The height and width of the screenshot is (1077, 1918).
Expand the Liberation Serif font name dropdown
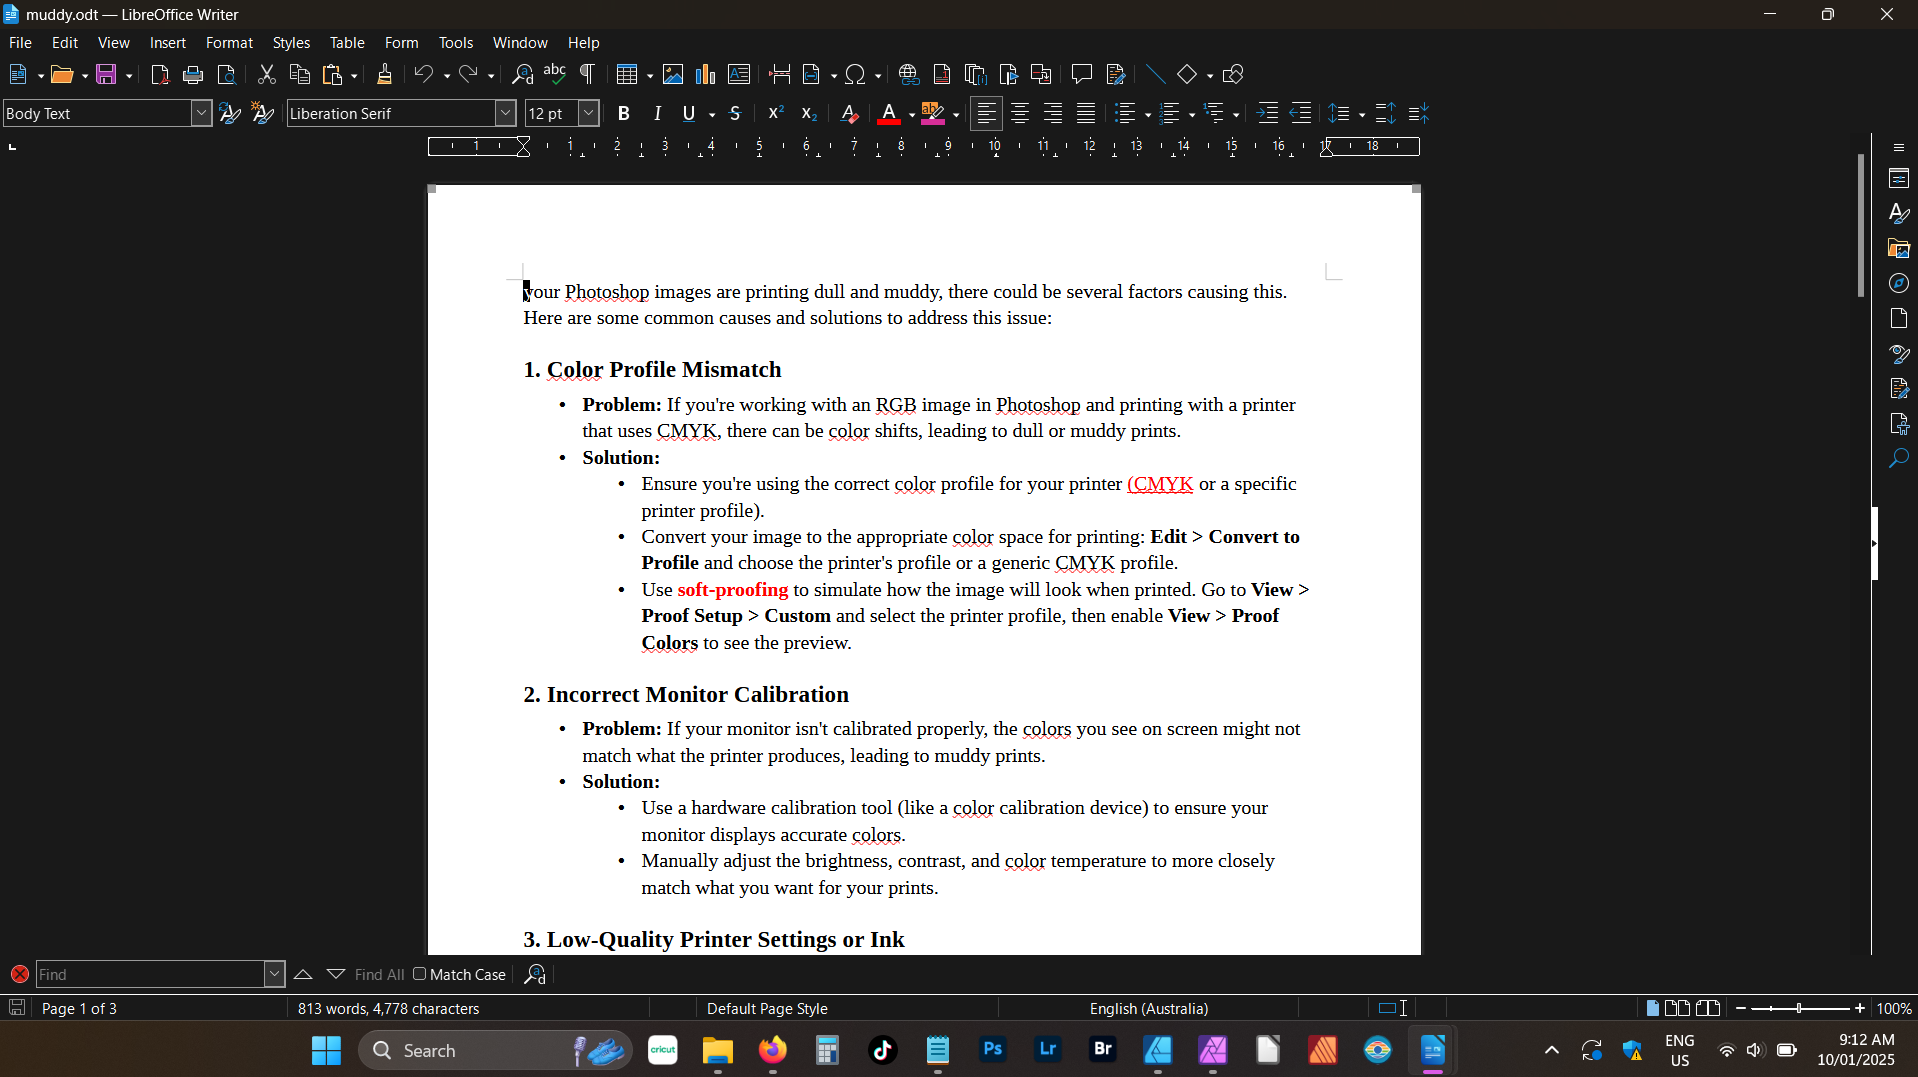click(506, 114)
